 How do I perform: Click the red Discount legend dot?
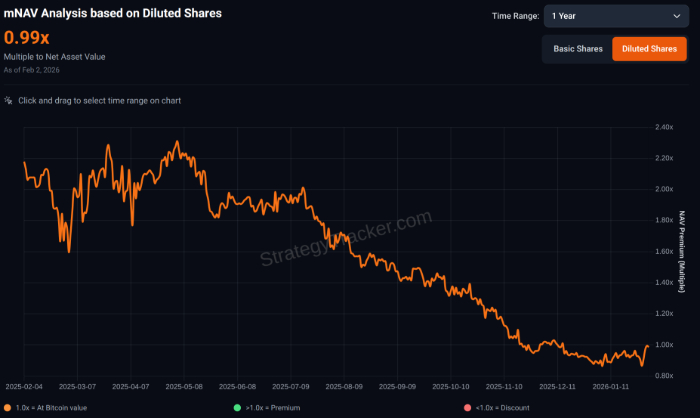(466, 407)
